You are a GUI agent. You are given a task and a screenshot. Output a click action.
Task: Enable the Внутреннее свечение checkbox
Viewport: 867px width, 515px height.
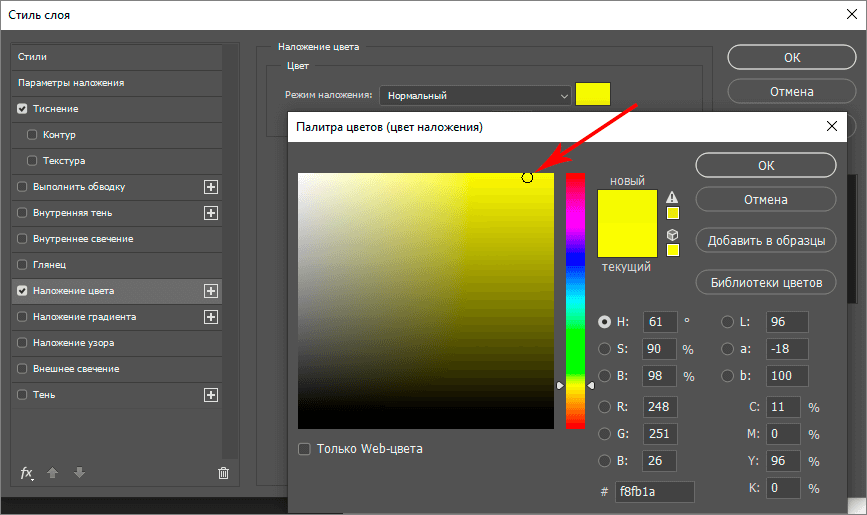click(22, 239)
